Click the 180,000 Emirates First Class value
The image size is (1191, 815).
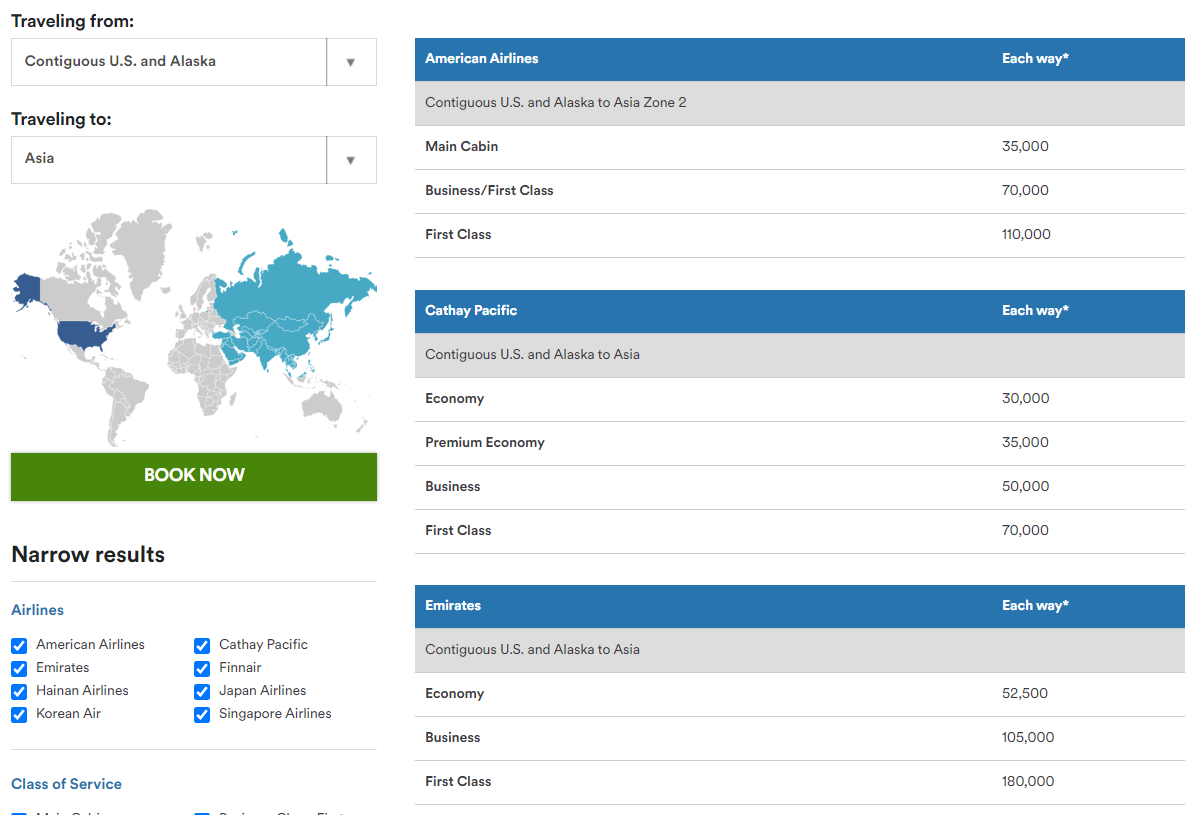pyautogui.click(x=1028, y=782)
